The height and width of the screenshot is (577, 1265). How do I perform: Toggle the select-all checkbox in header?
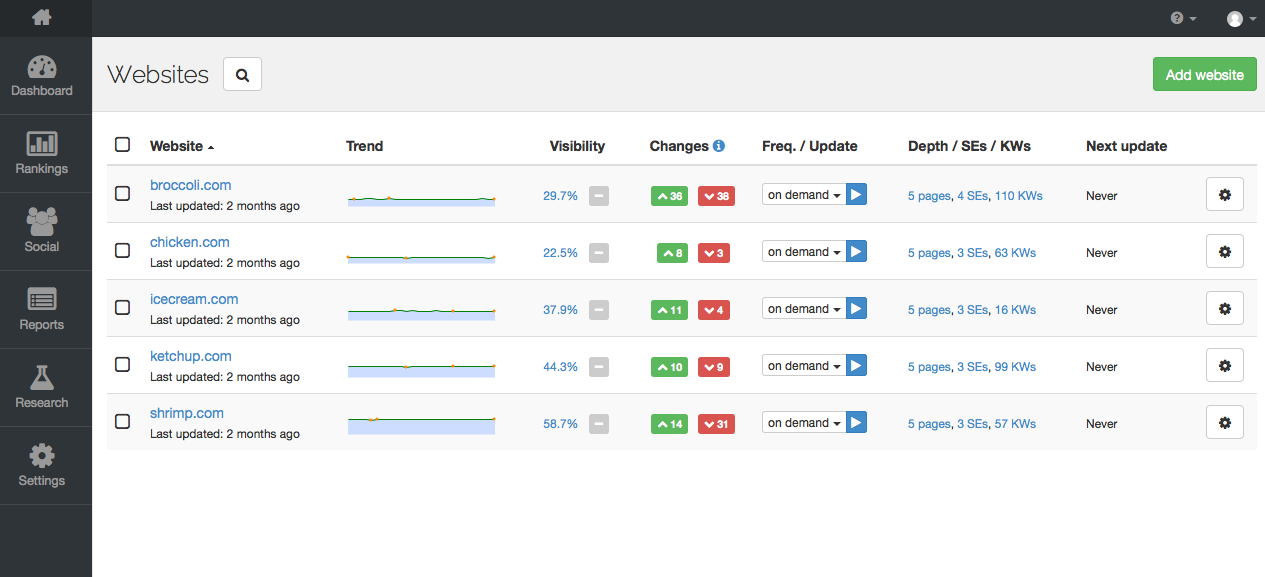(122, 145)
